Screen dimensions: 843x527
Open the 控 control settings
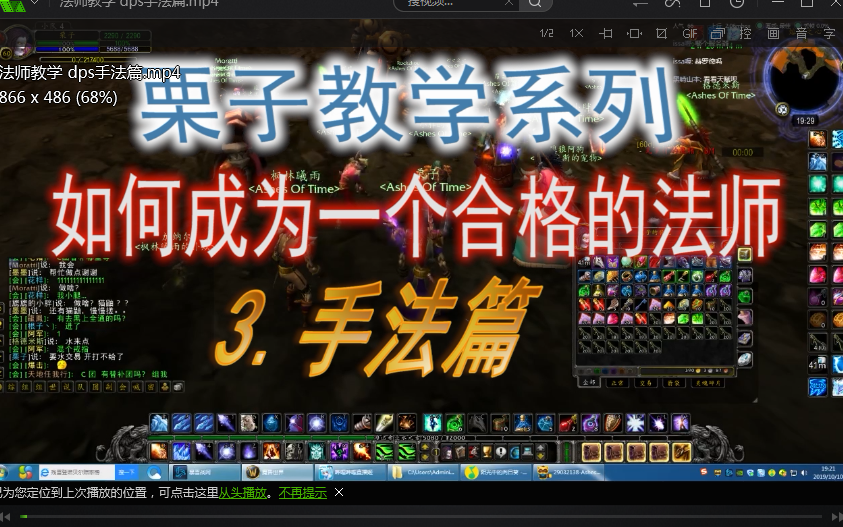[745, 33]
